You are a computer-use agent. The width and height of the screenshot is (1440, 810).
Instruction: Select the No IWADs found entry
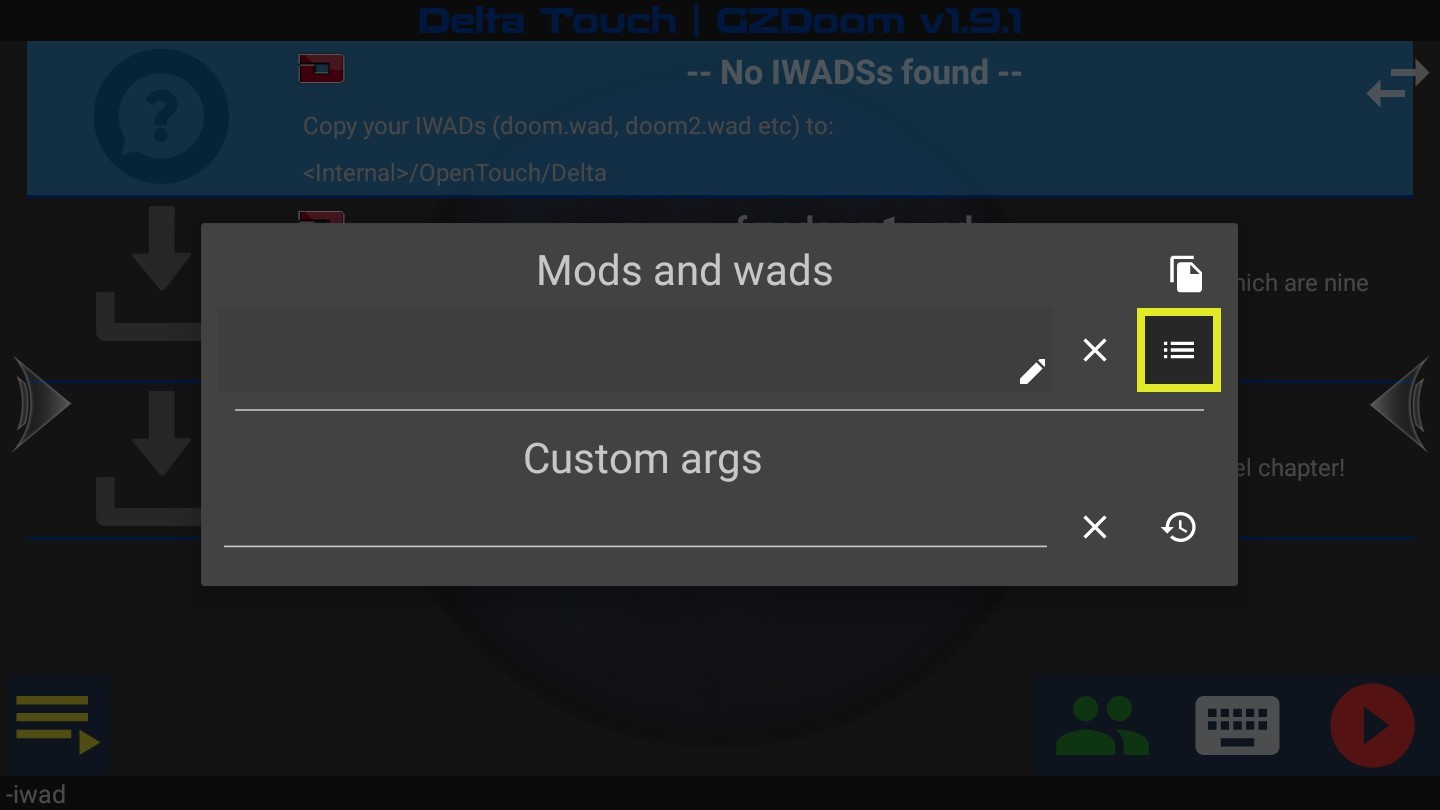coord(720,118)
